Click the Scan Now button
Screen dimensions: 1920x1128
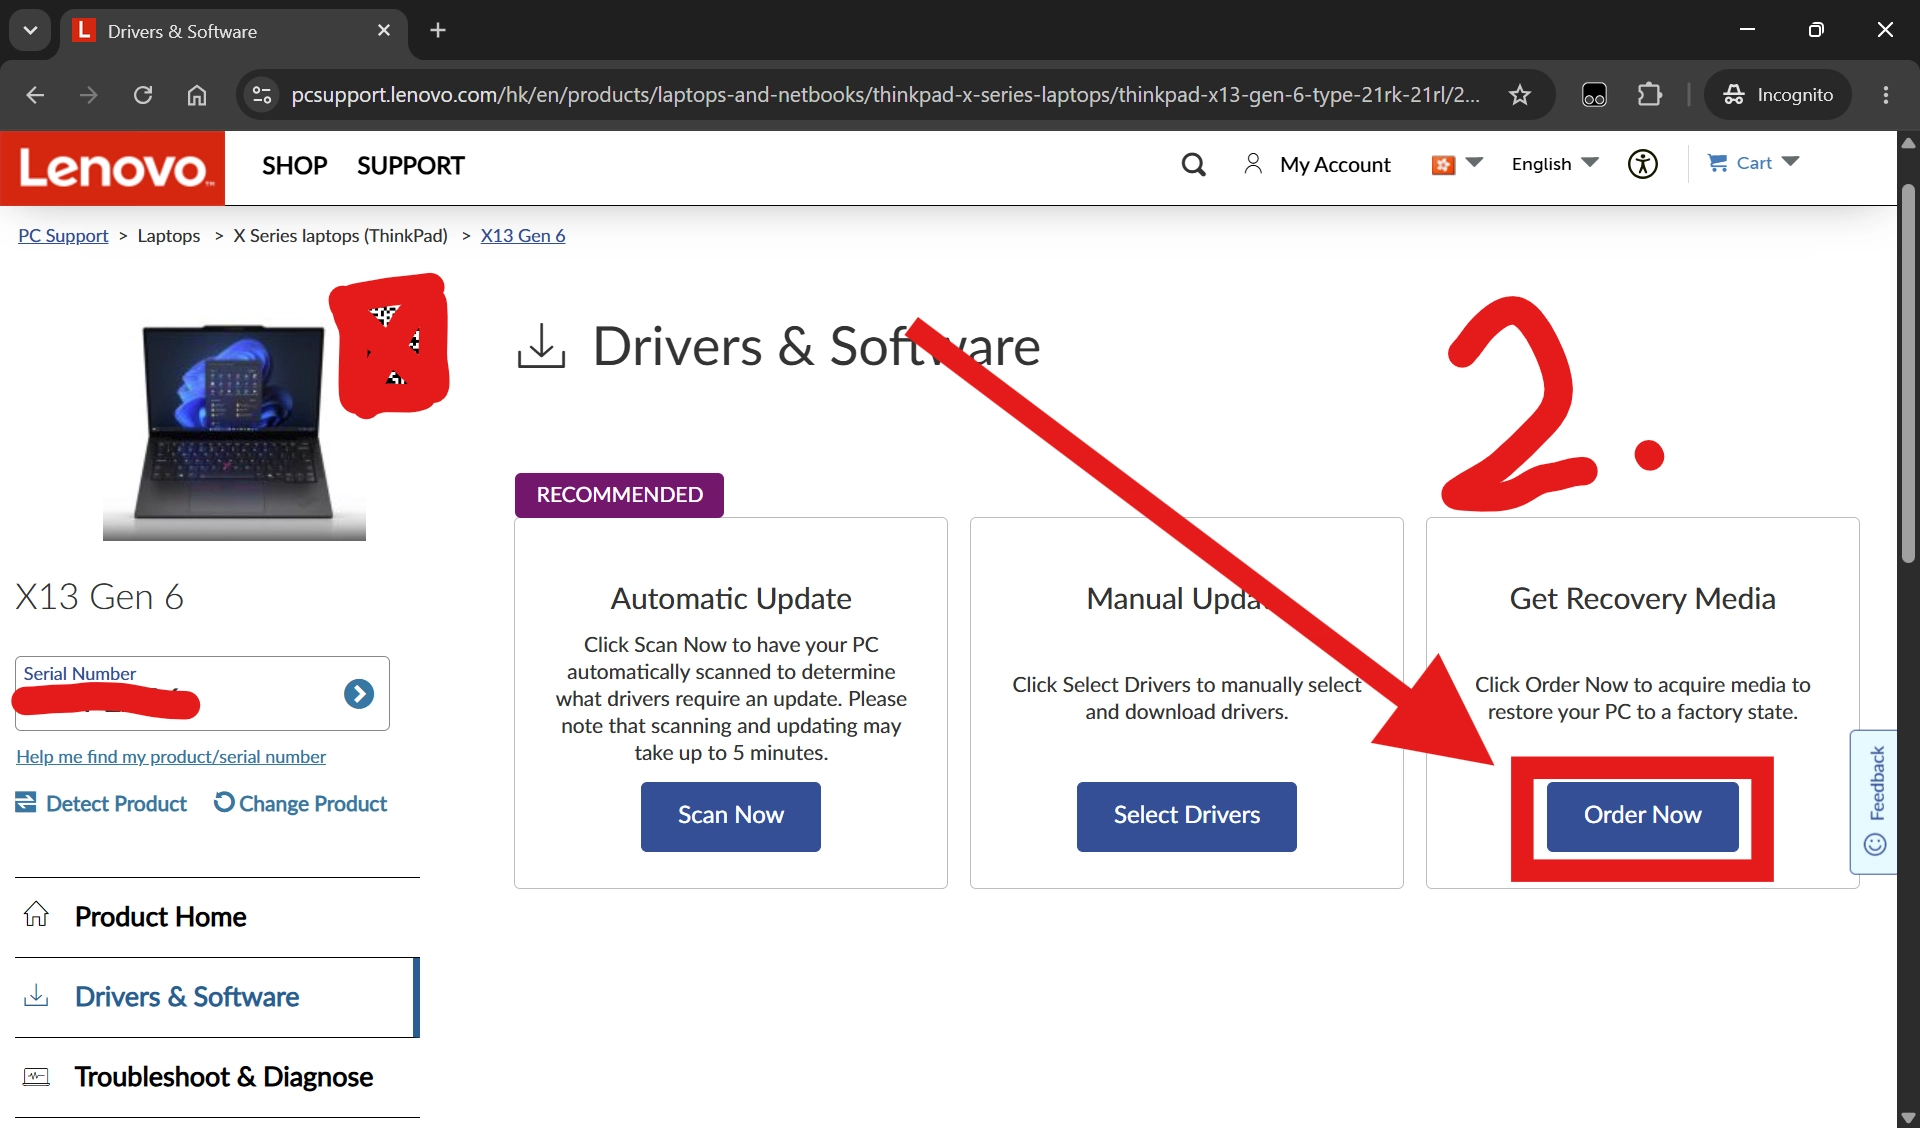[x=731, y=816]
